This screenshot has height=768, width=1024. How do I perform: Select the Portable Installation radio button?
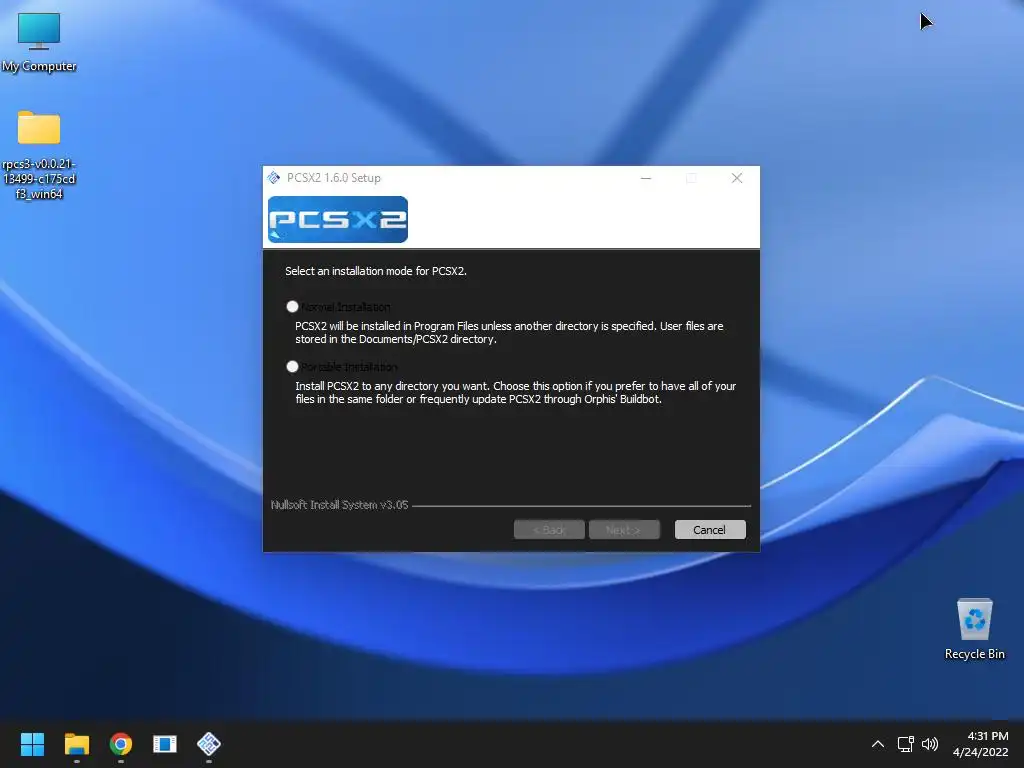coord(292,366)
